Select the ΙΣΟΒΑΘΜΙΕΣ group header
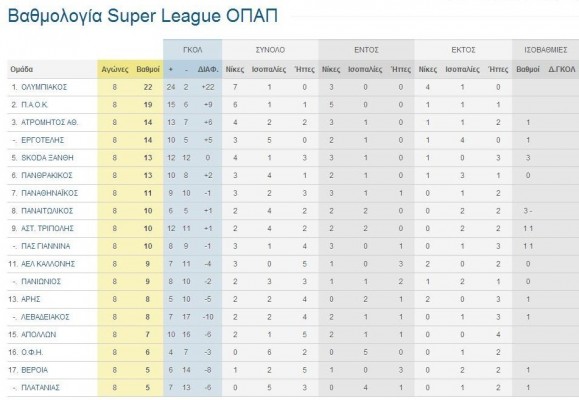 pos(545,50)
